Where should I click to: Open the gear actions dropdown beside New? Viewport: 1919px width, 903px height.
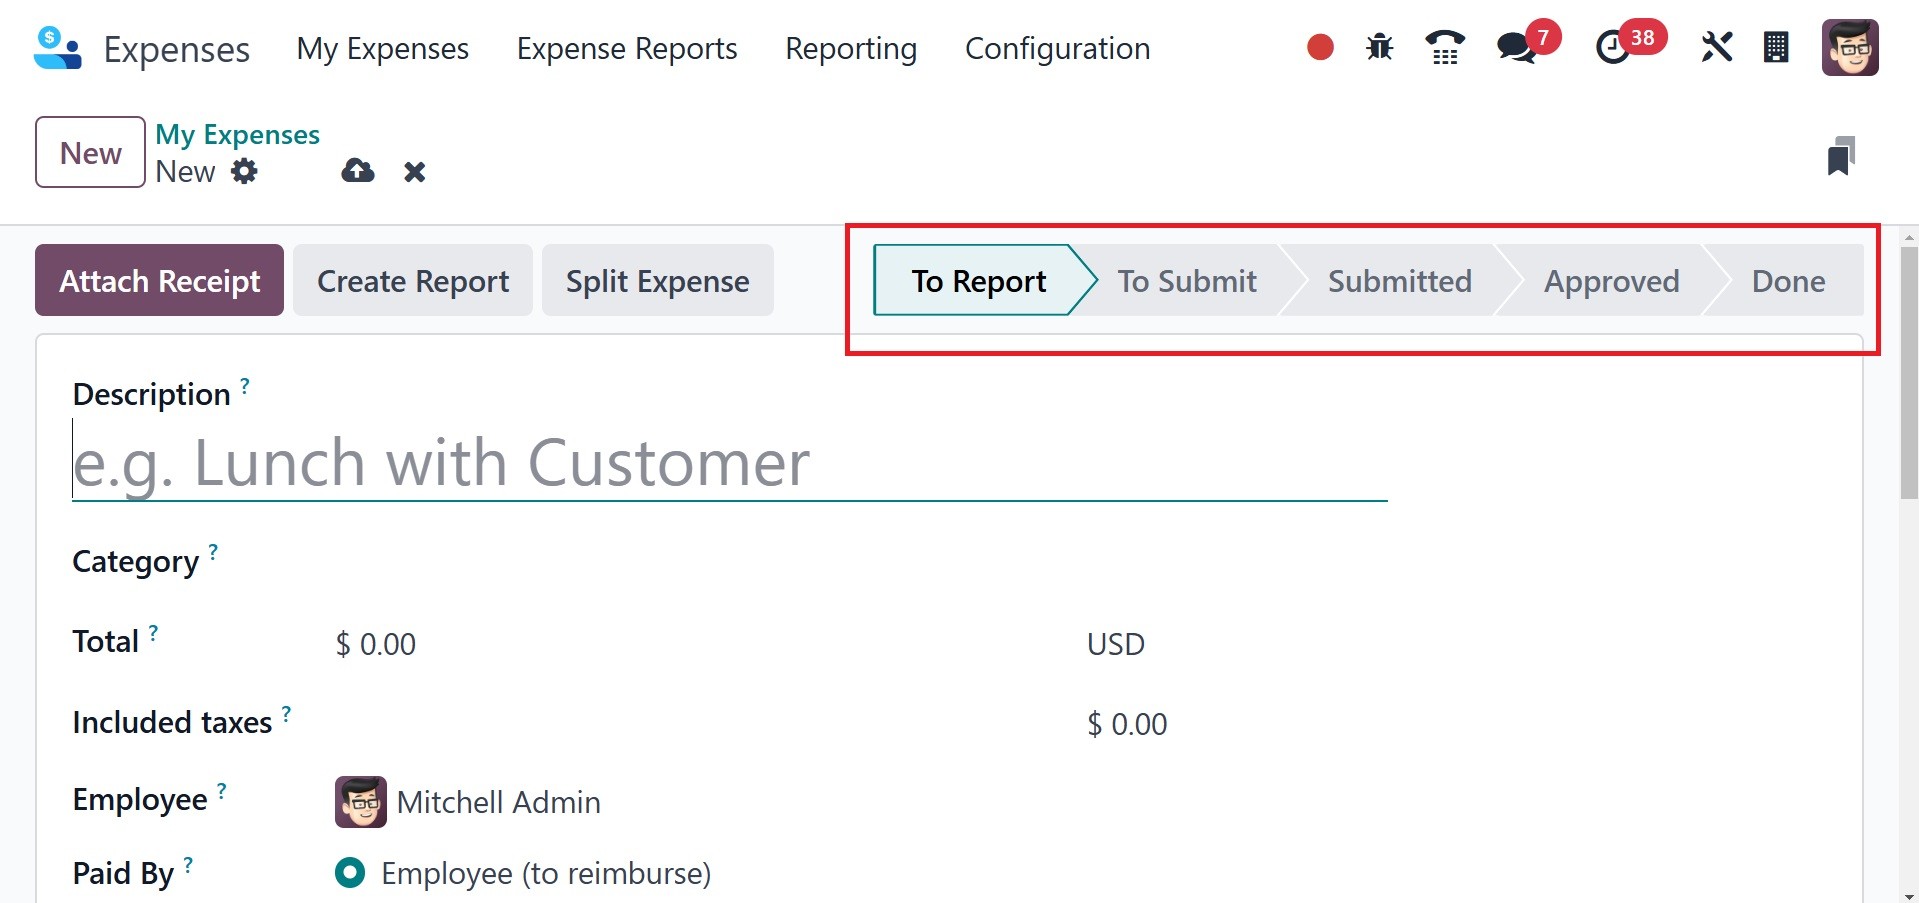[244, 171]
